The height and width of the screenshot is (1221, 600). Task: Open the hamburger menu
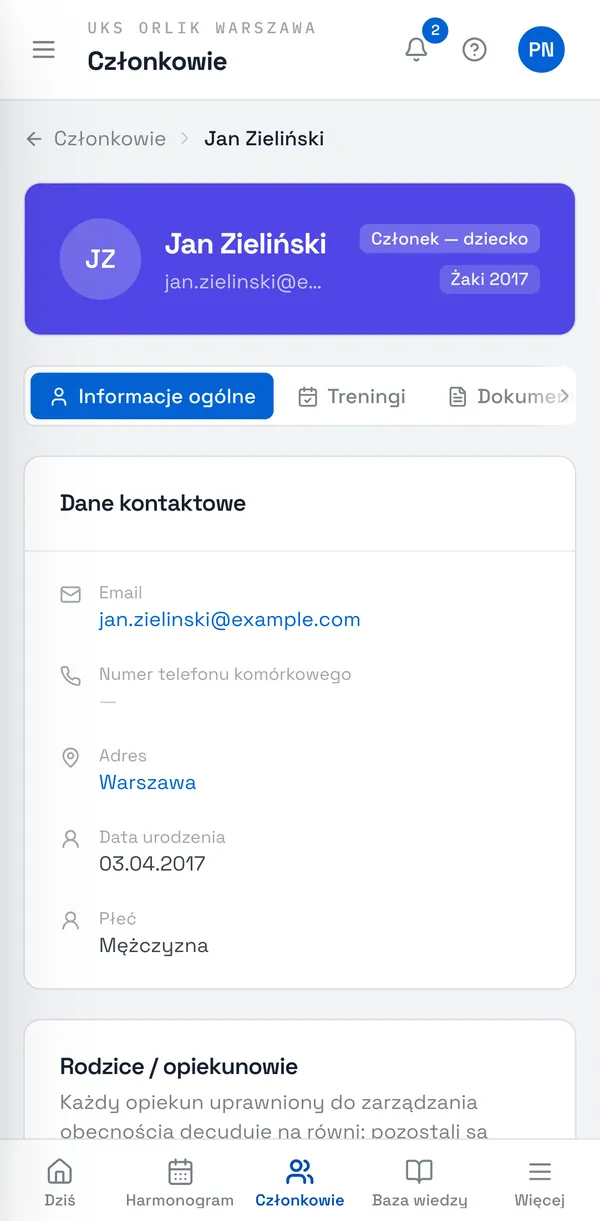[x=44, y=49]
